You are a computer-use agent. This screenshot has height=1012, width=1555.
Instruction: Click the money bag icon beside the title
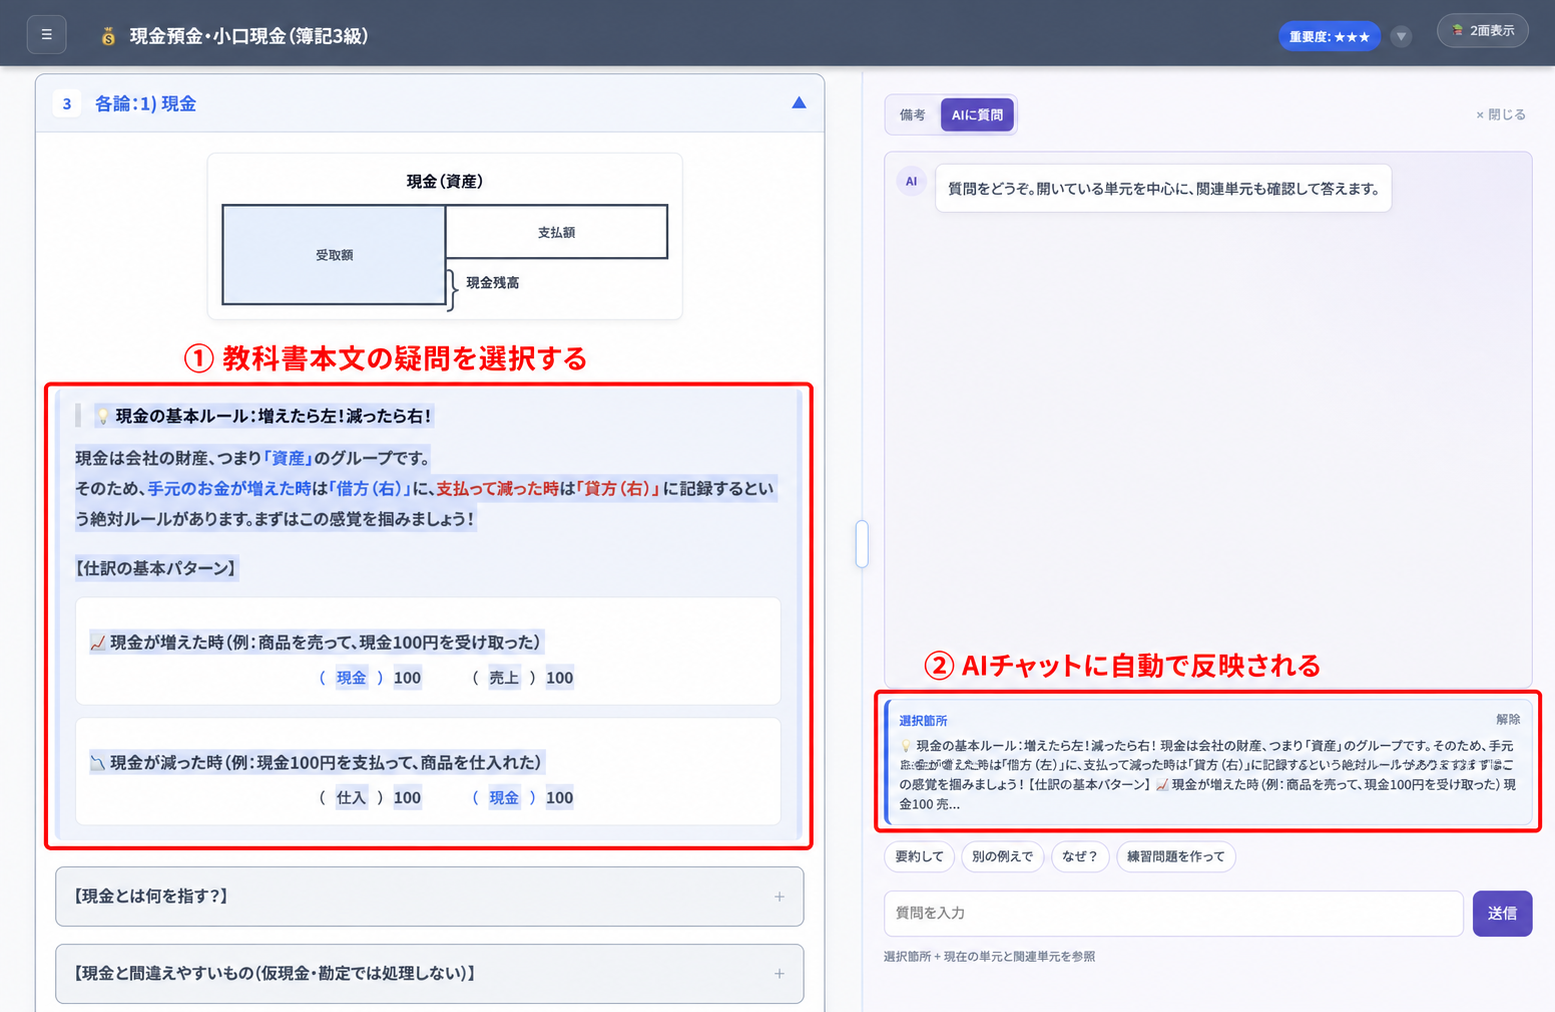point(108,36)
